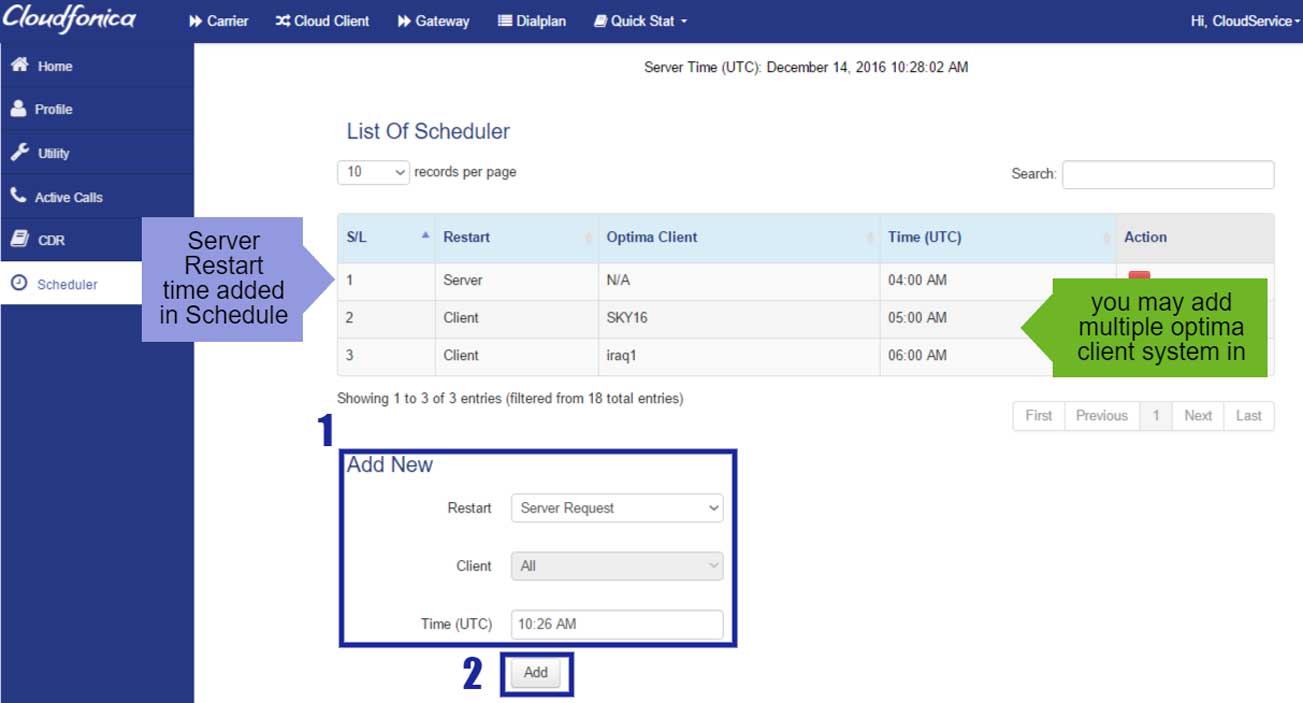Viewport: 1303px width, 703px height.
Task: Click the Utility wrench icon
Action: click(19, 153)
